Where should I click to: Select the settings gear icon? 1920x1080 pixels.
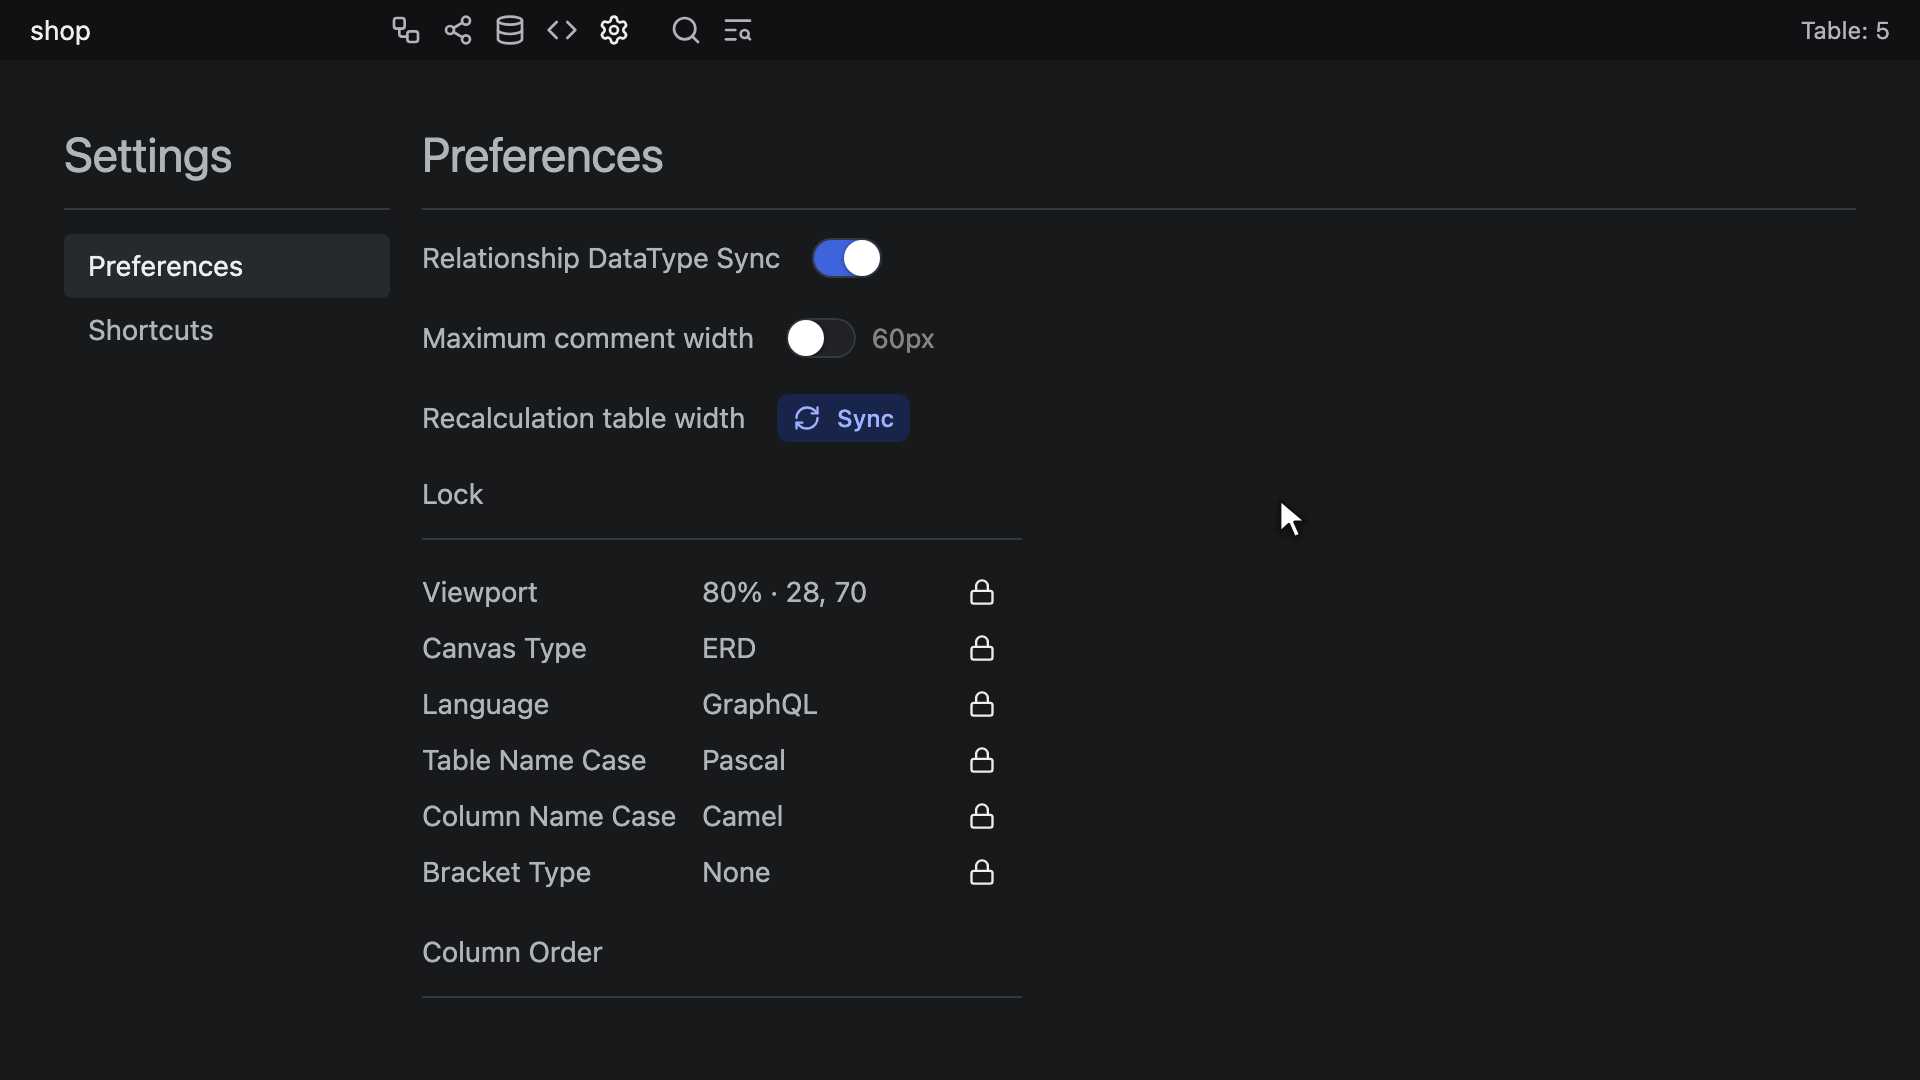point(614,30)
